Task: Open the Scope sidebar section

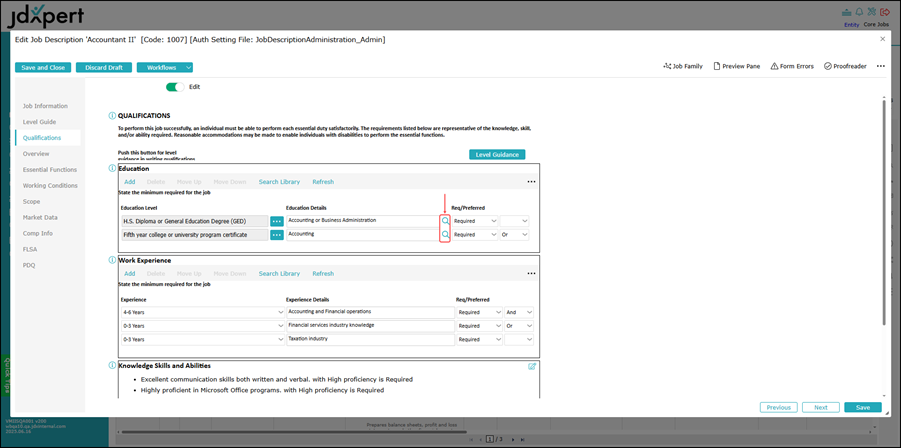Action: tap(32, 202)
